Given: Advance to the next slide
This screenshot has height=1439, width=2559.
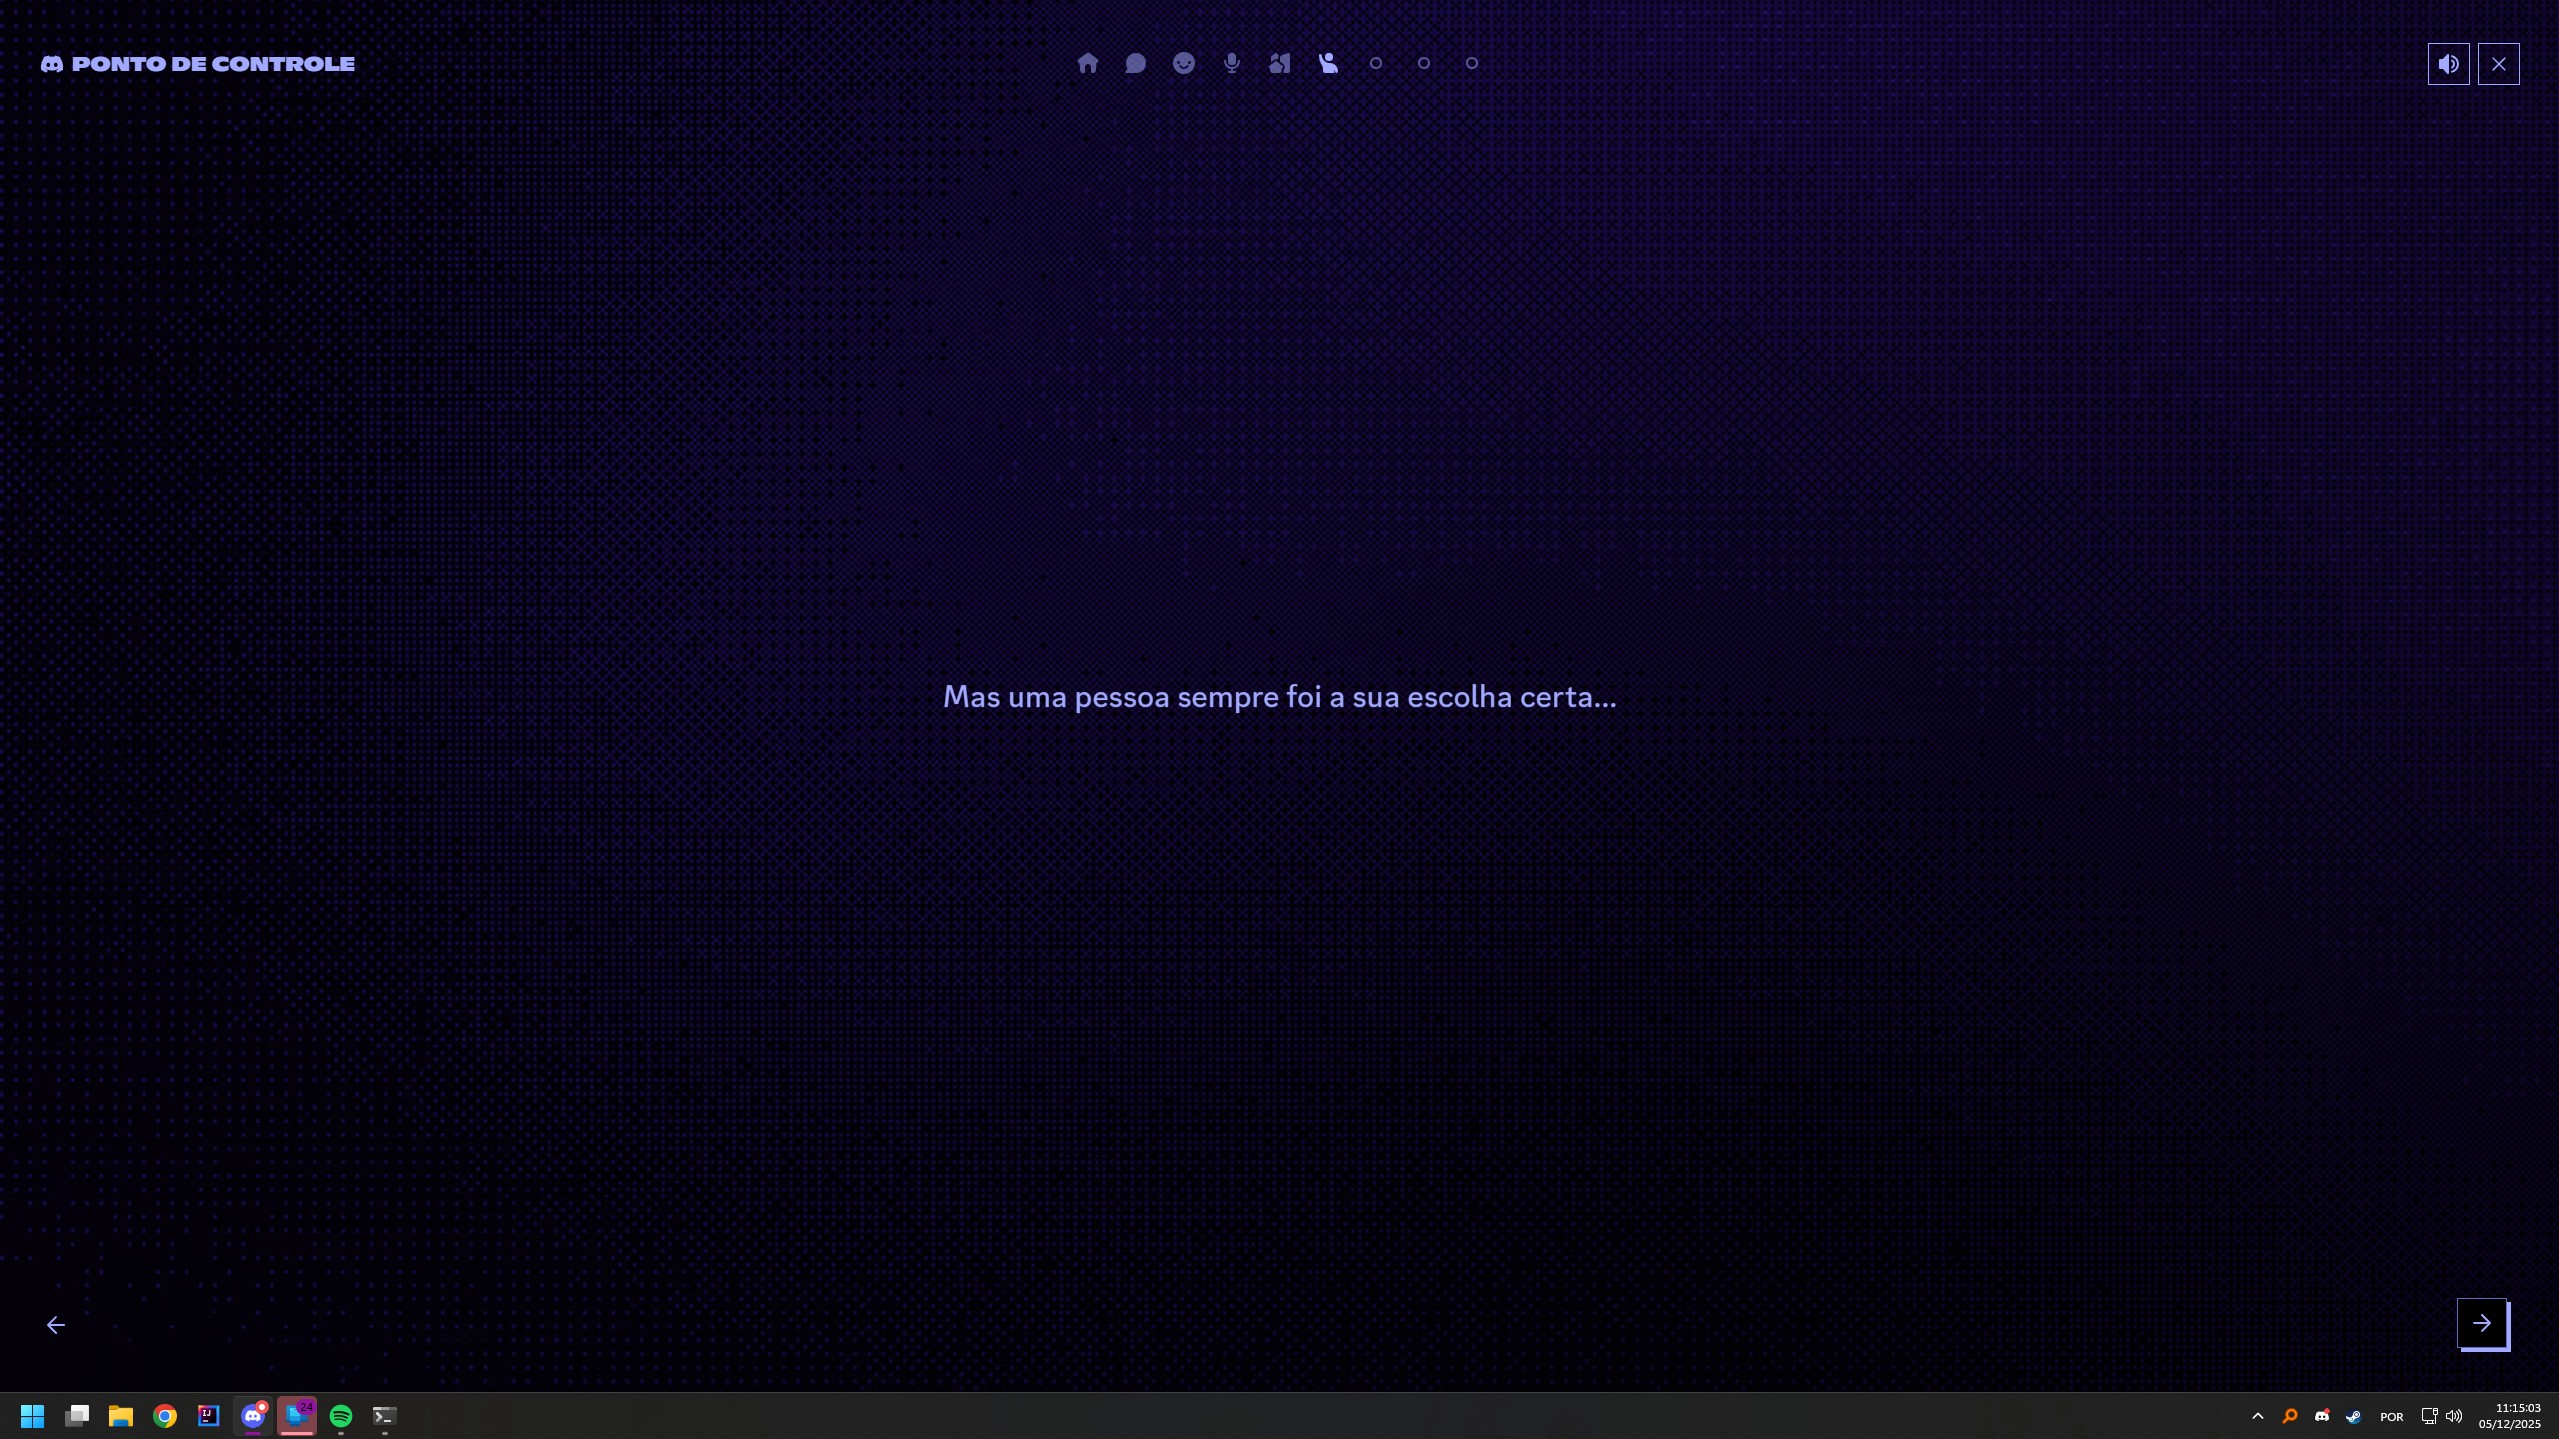Looking at the screenshot, I should click(x=2483, y=1323).
